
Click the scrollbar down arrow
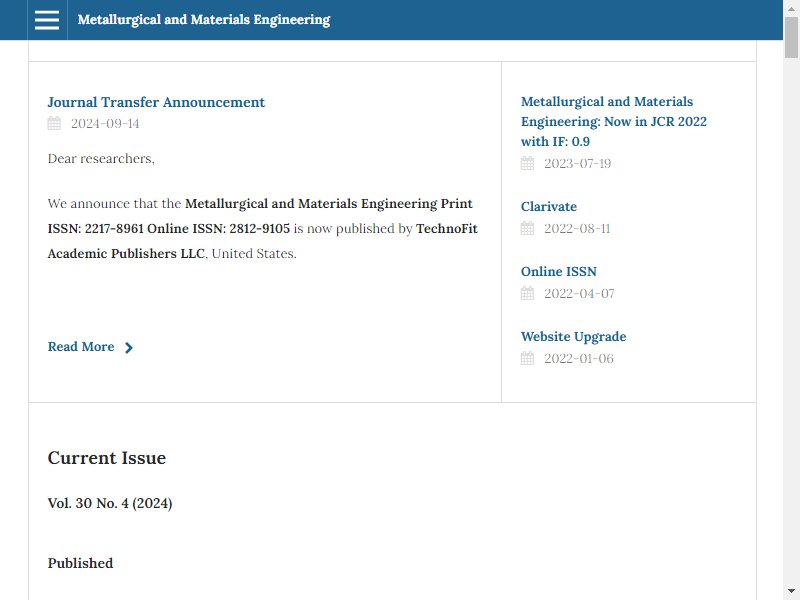click(791, 592)
